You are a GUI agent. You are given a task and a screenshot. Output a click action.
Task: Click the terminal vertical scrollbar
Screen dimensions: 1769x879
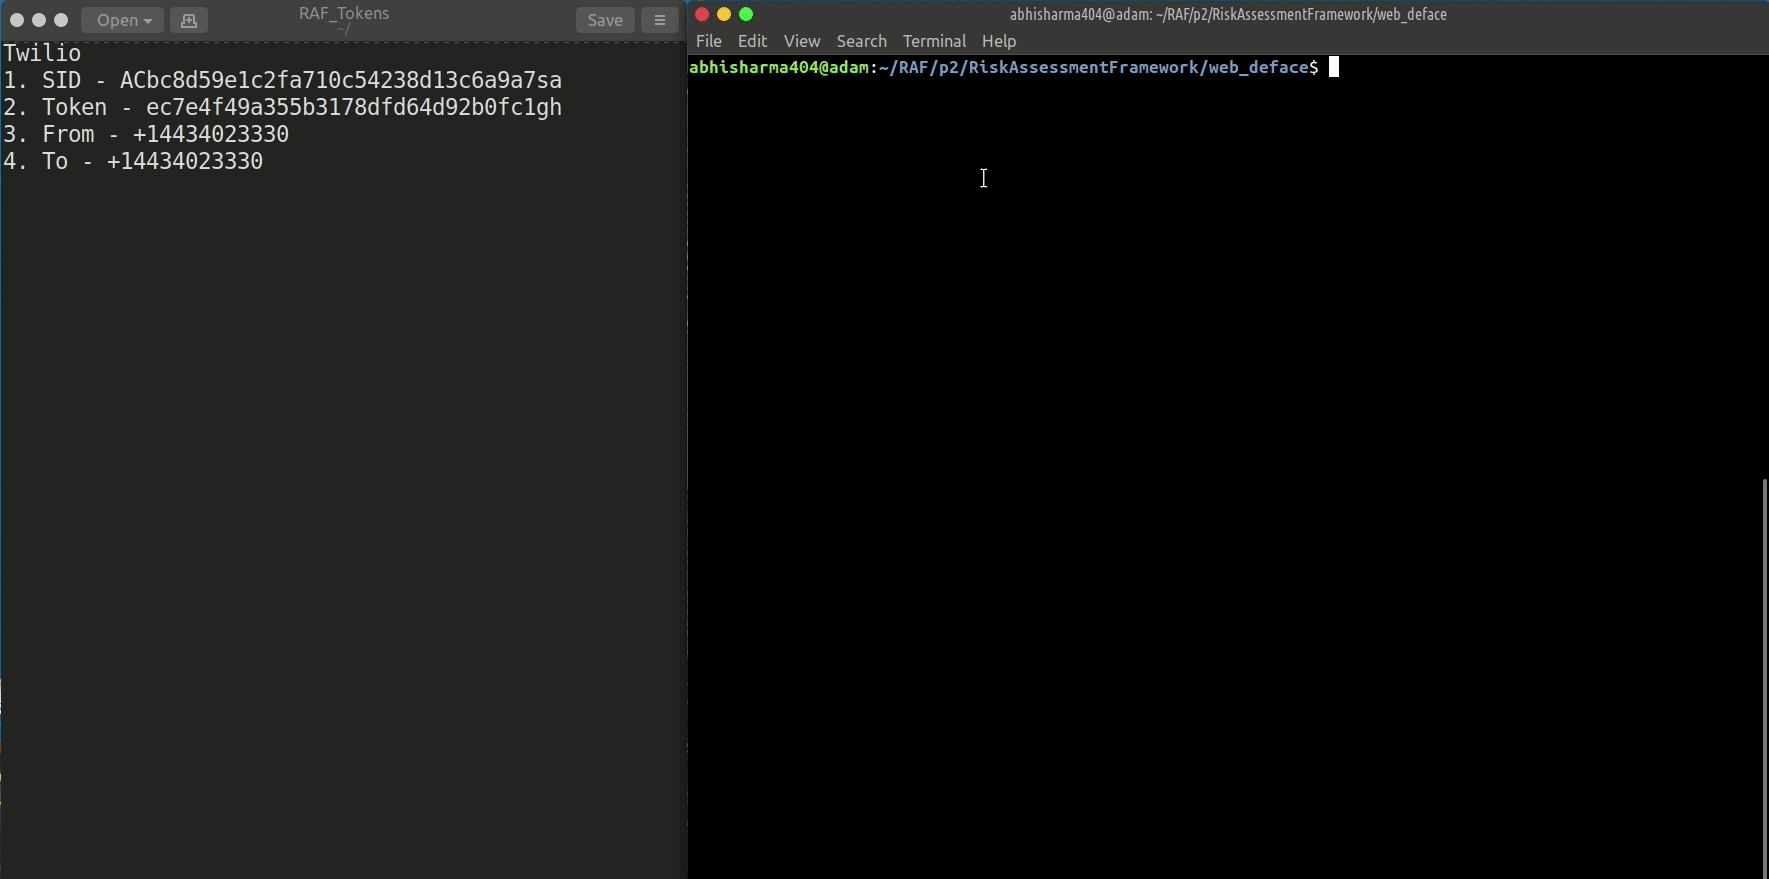pyautogui.click(x=1764, y=678)
